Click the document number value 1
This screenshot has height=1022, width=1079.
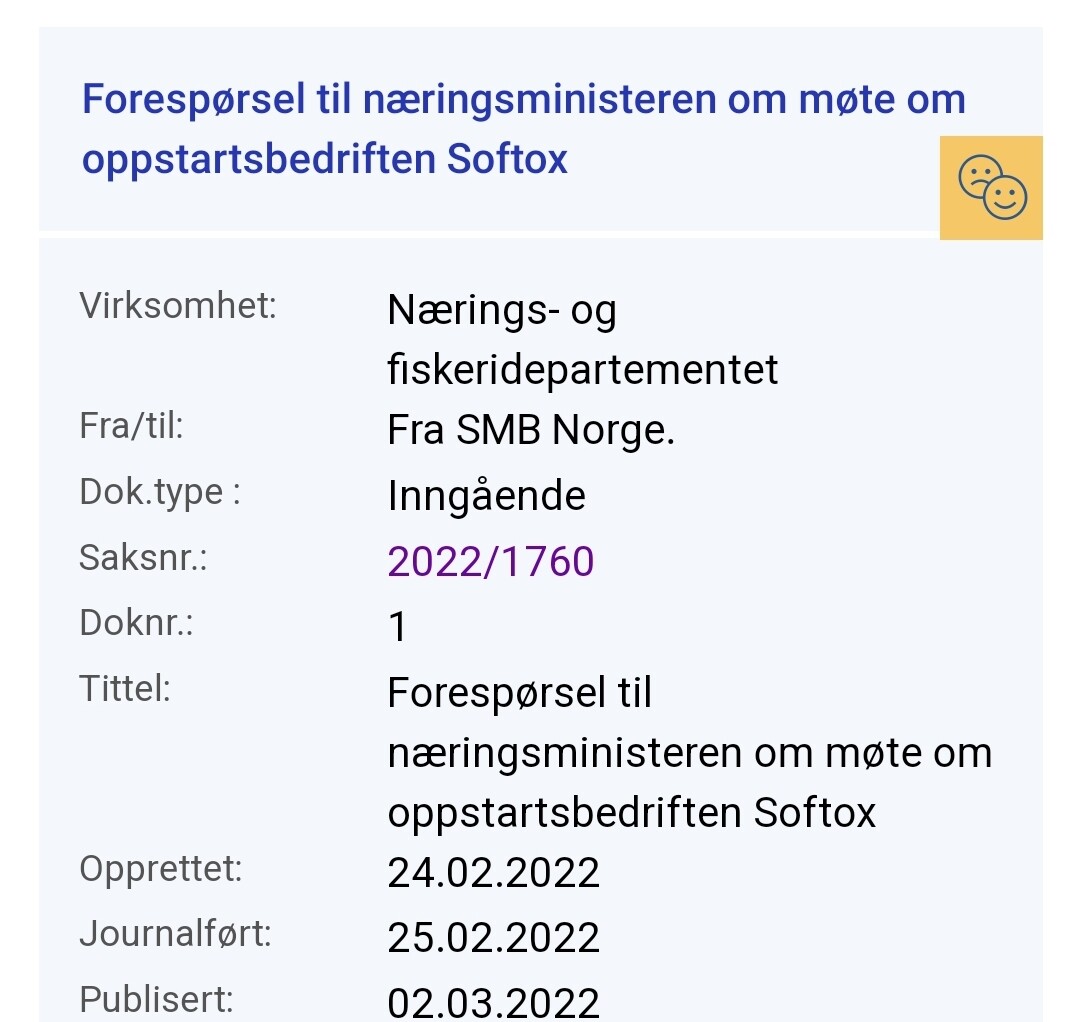click(x=398, y=627)
